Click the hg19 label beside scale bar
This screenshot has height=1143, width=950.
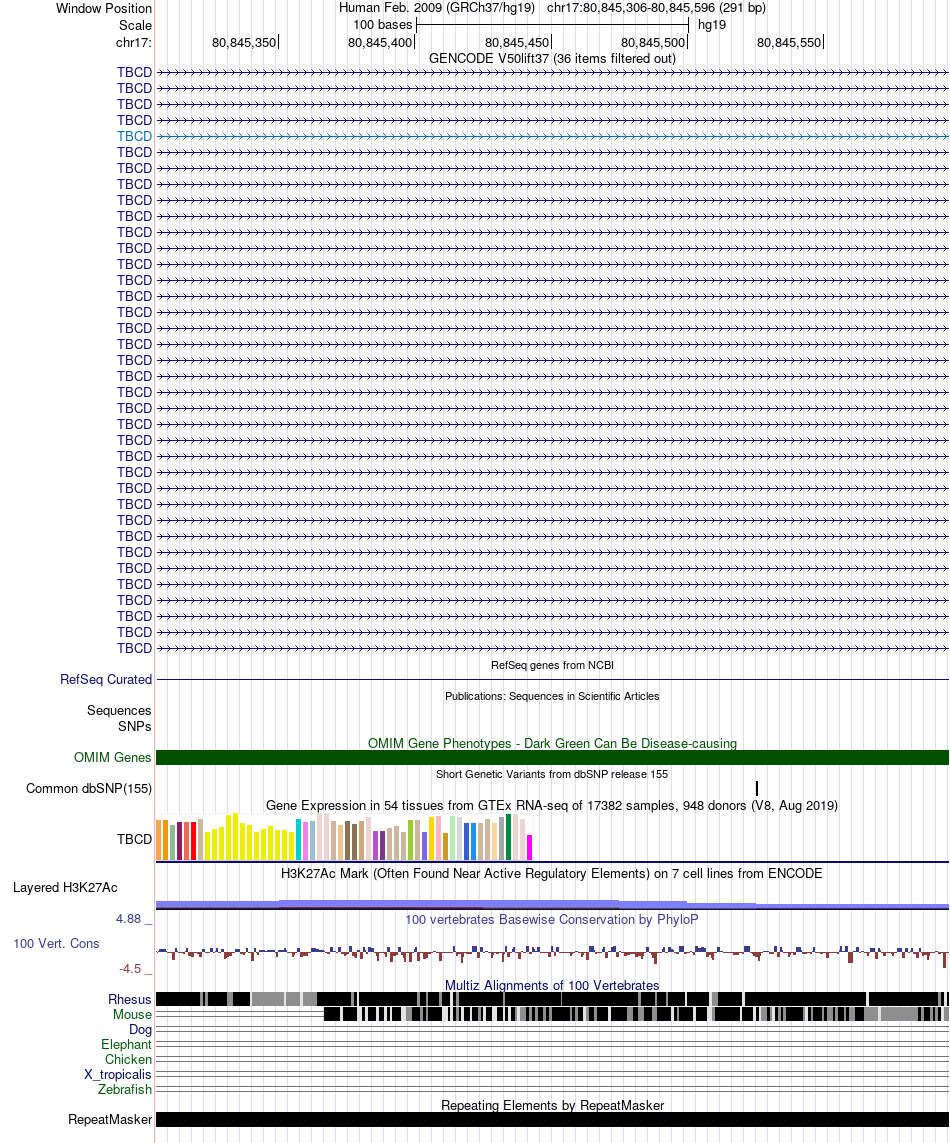[712, 25]
